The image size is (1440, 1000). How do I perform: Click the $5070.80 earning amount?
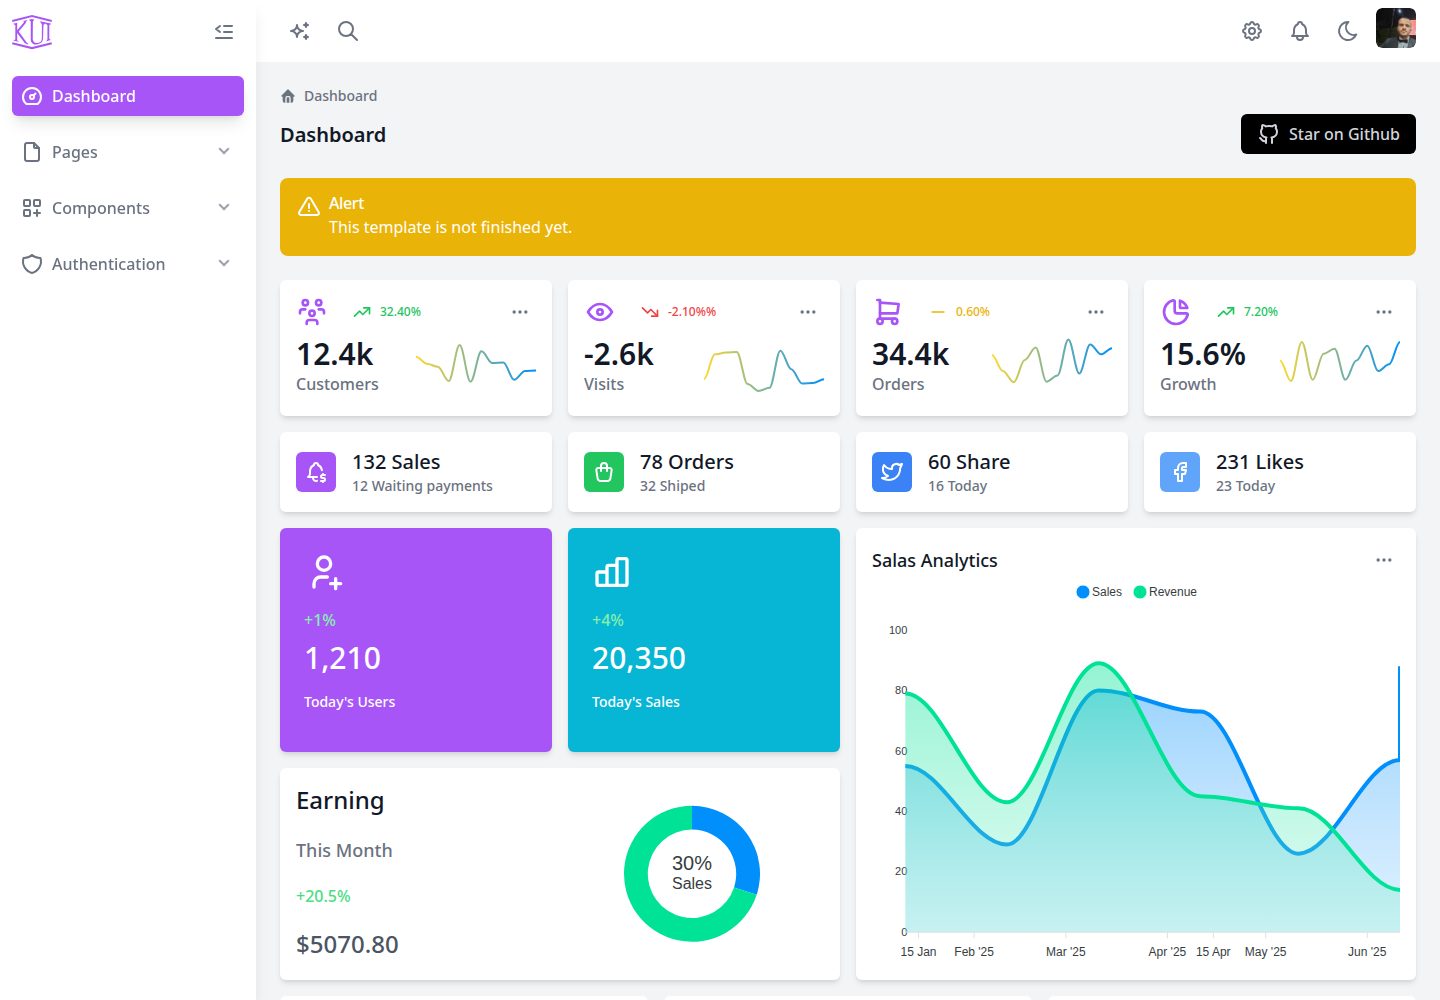tap(347, 944)
